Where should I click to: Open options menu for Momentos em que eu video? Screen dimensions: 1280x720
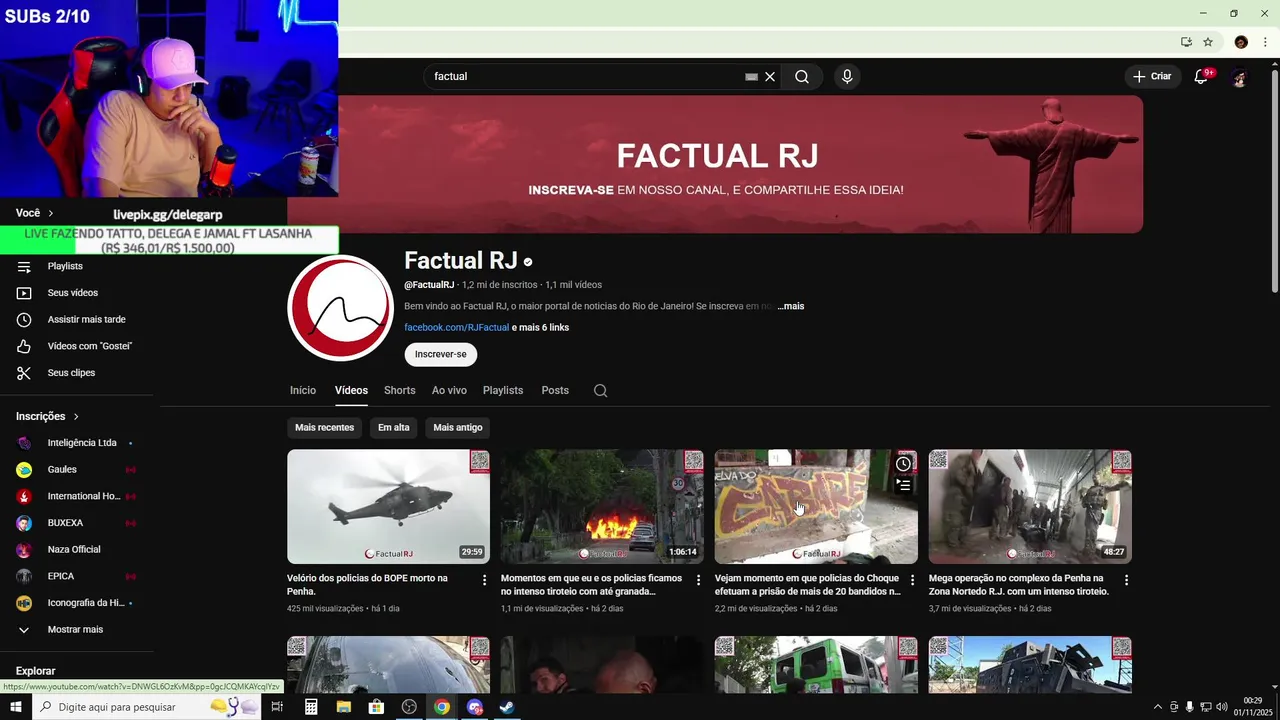[x=698, y=580]
